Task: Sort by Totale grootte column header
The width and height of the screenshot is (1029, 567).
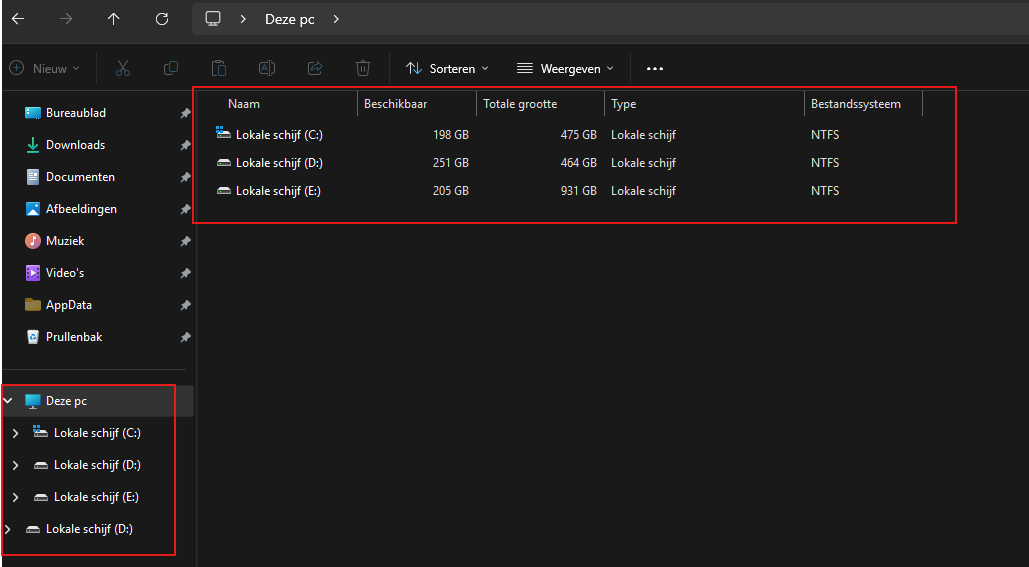Action: tap(520, 104)
